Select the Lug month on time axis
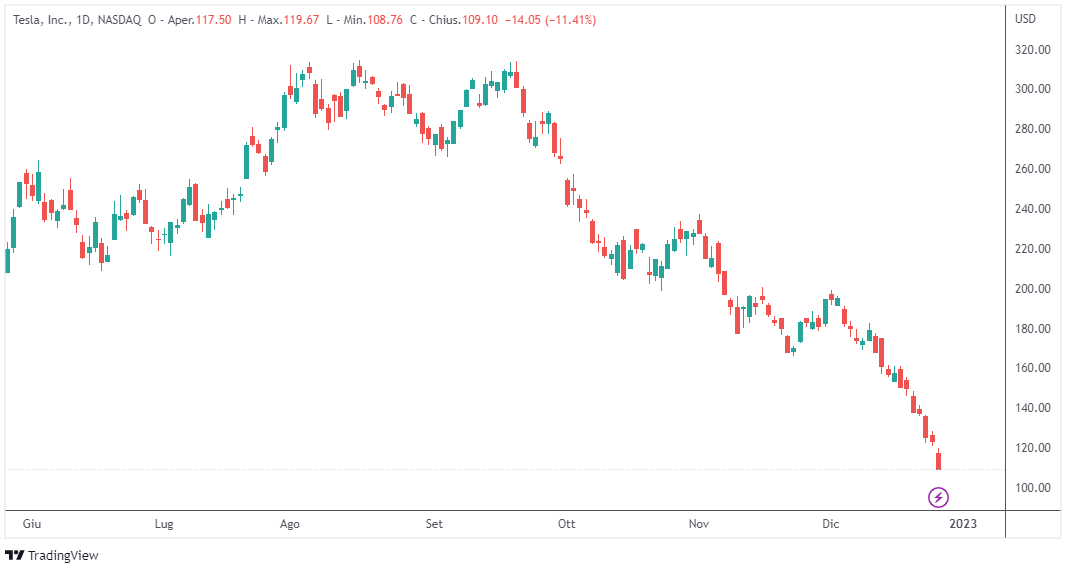The width and height of the screenshot is (1065, 568). pos(165,523)
